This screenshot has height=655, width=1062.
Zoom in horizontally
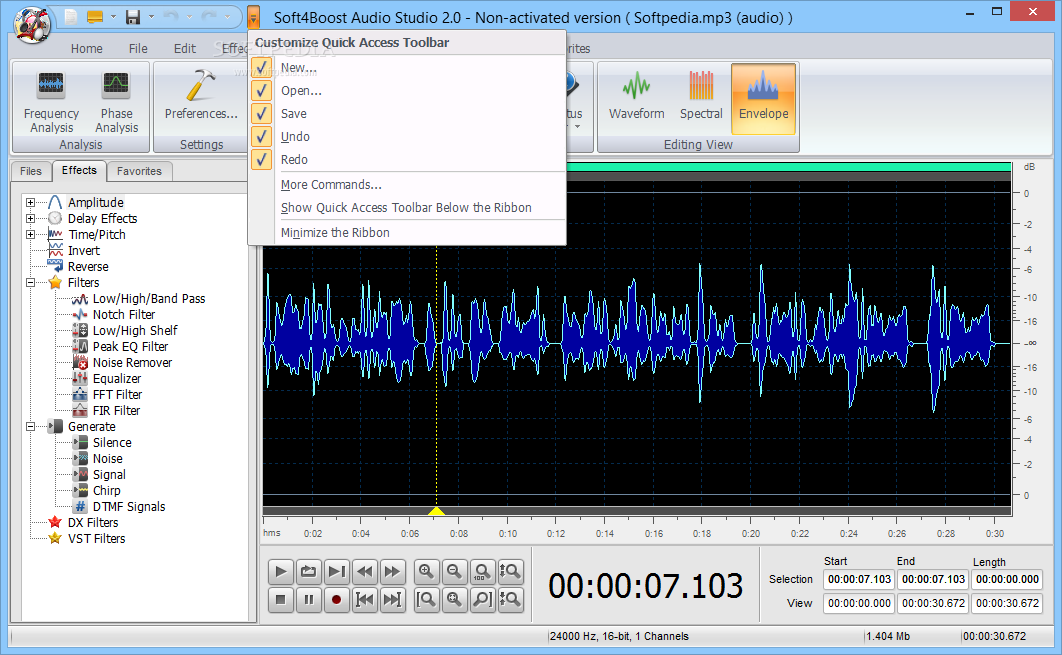tap(426, 572)
